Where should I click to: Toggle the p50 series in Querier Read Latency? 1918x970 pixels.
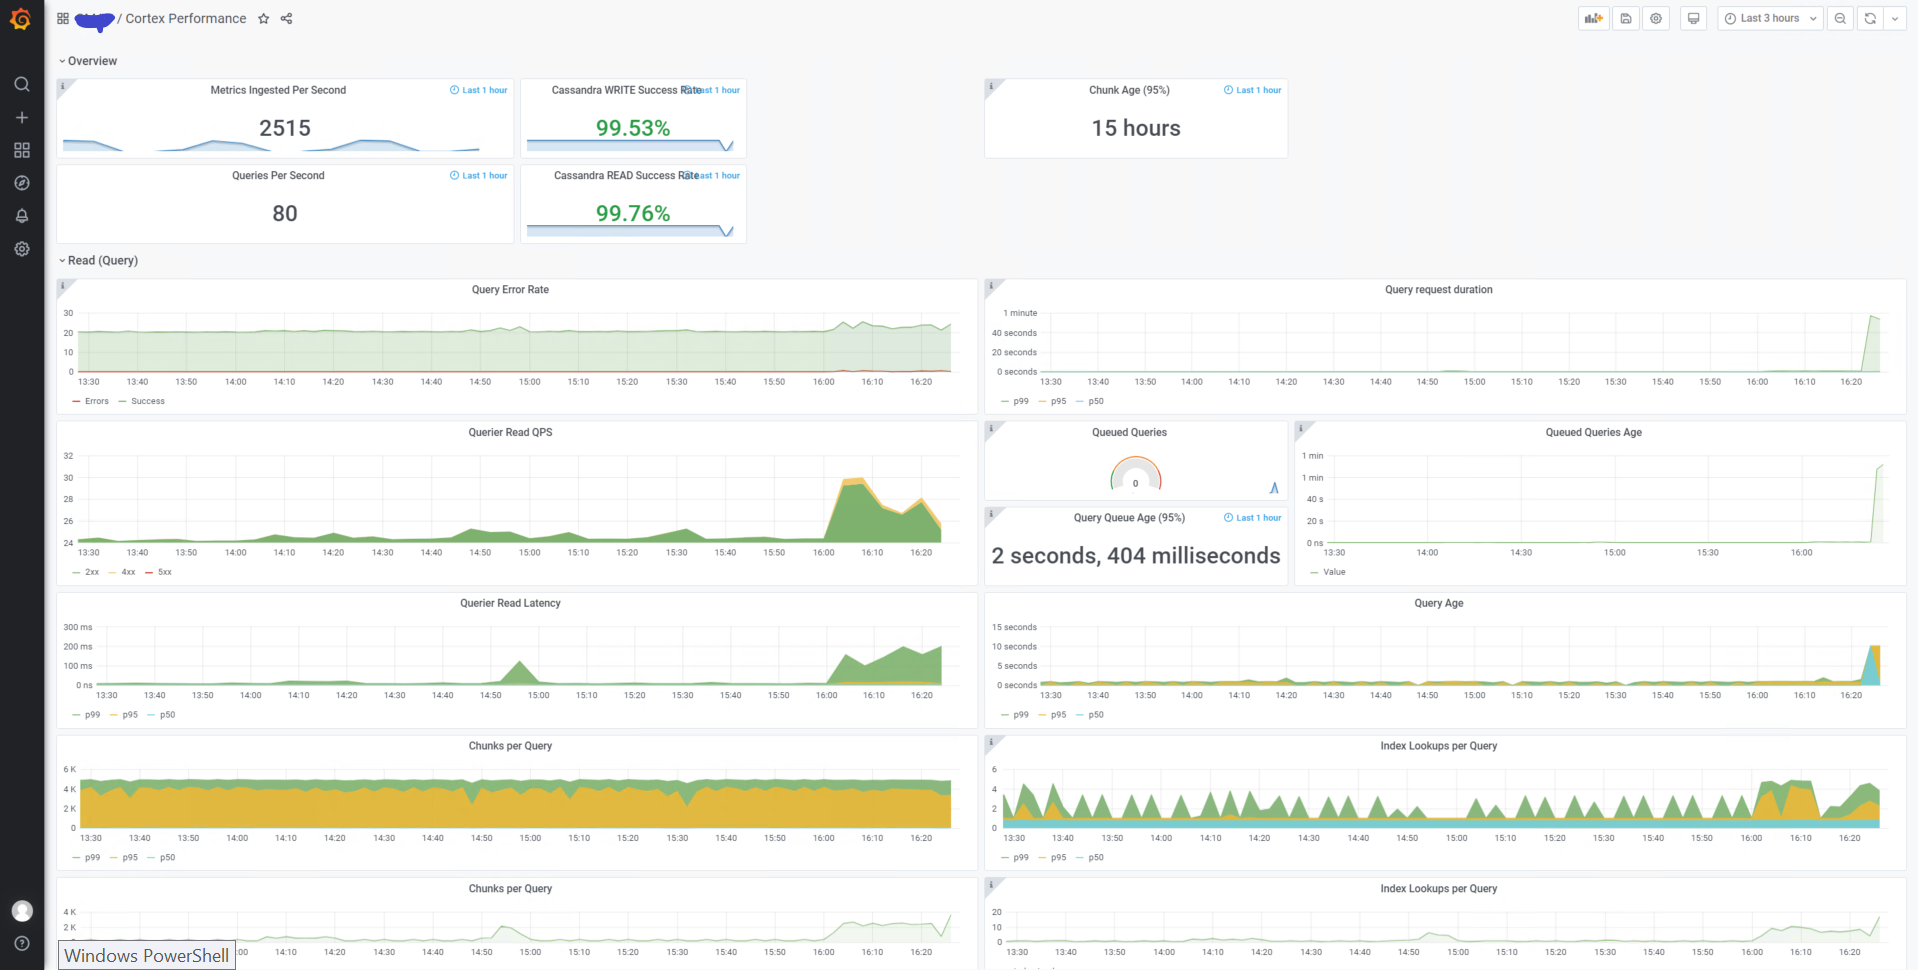166,715
